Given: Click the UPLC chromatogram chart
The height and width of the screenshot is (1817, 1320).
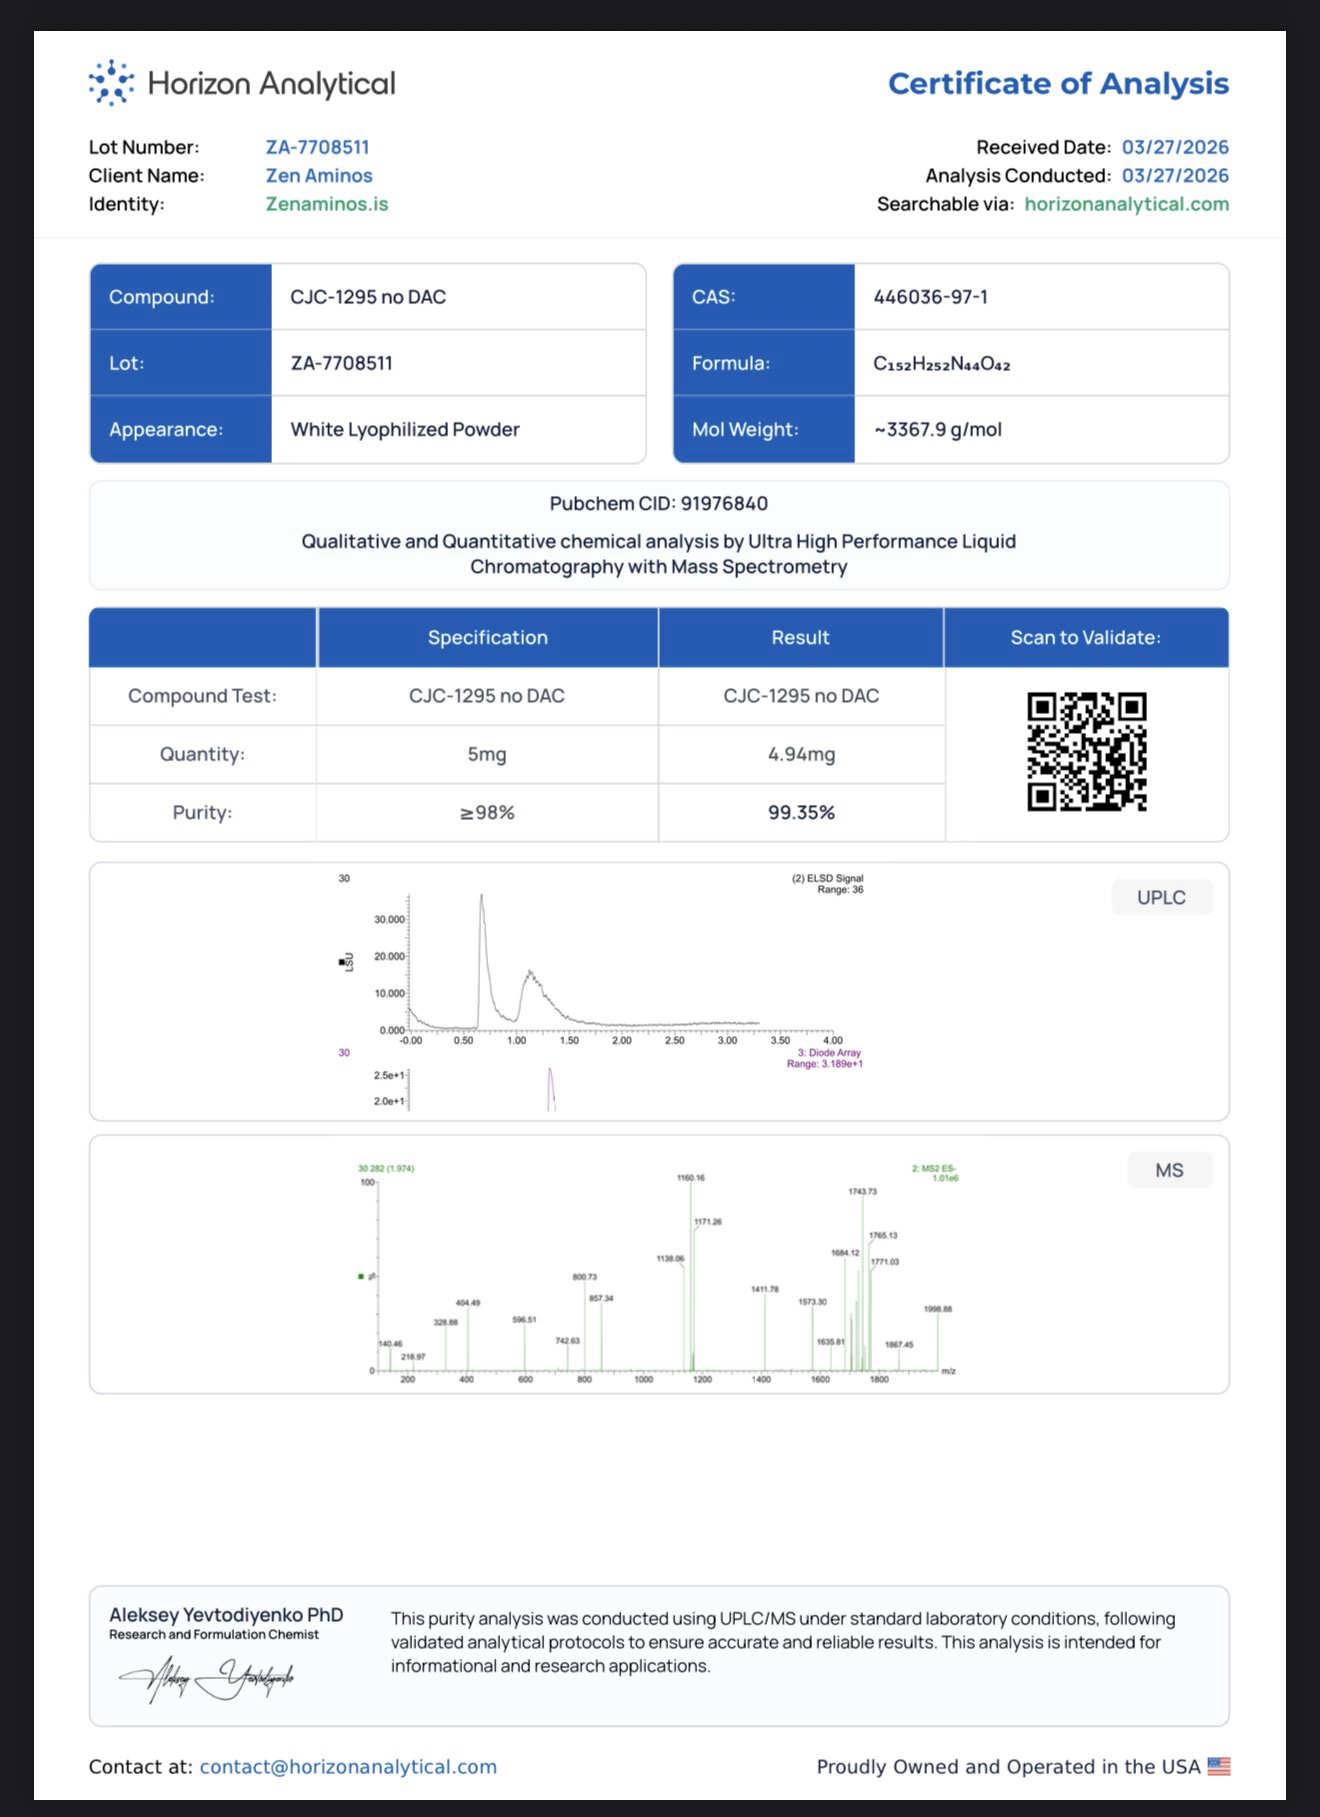Looking at the screenshot, I should click(x=600, y=991).
